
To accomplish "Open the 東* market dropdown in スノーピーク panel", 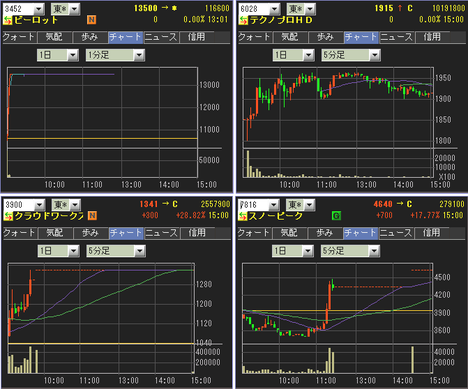I will pyautogui.click(x=310, y=204).
